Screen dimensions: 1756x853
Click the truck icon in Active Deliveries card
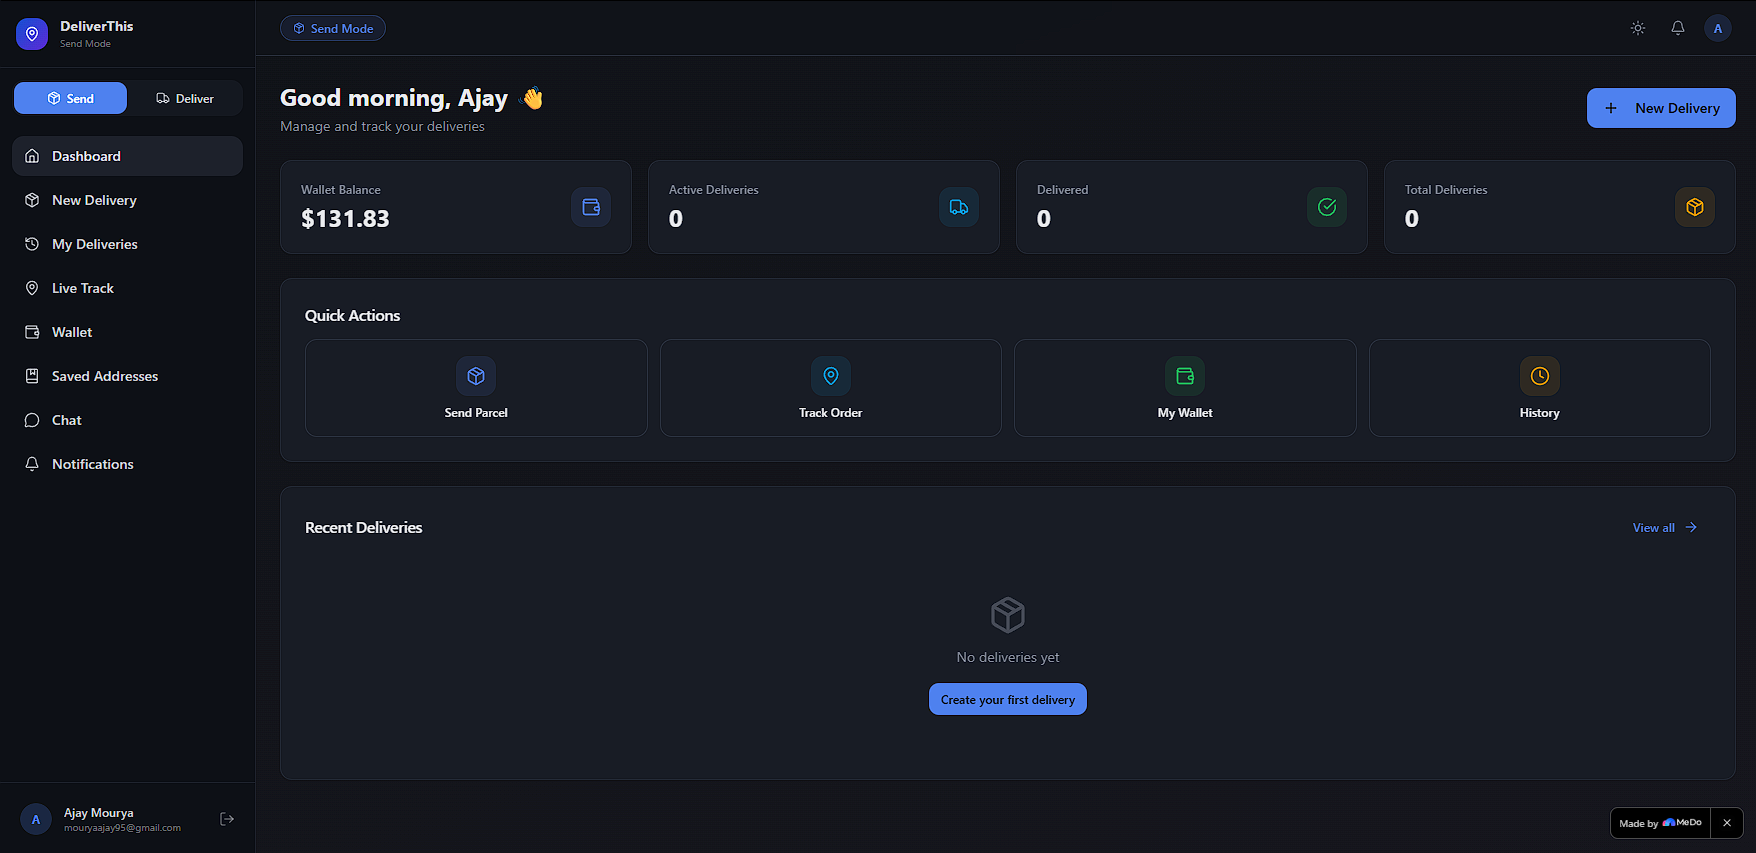coord(959,207)
